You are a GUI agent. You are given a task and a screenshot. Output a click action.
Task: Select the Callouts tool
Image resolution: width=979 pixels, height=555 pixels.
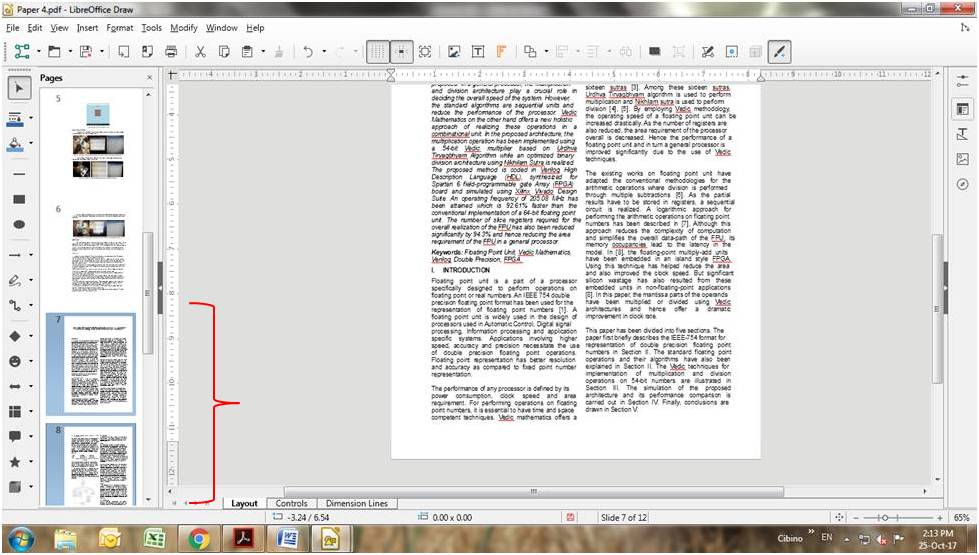coord(16,436)
